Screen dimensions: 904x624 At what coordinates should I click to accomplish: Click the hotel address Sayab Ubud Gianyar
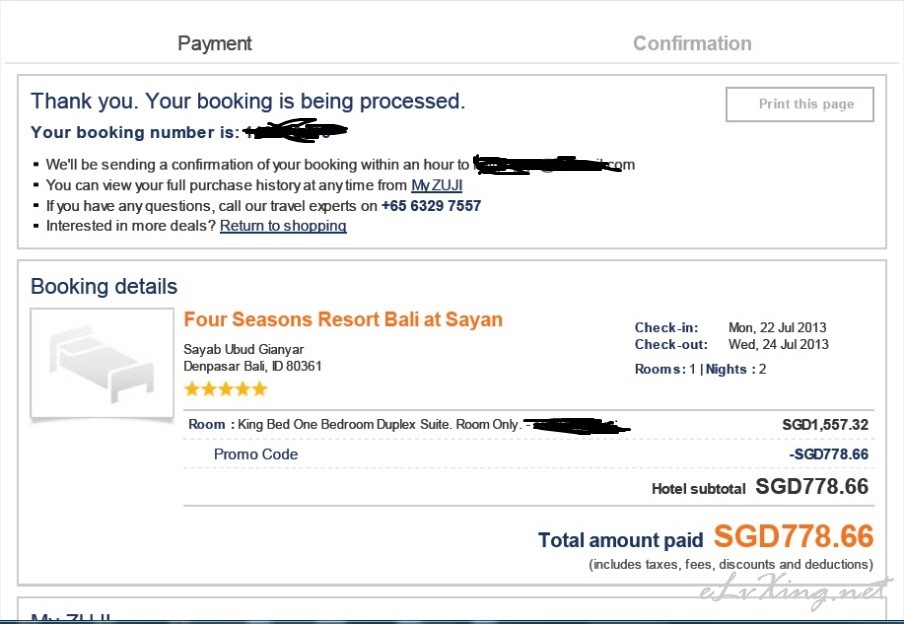click(x=243, y=349)
